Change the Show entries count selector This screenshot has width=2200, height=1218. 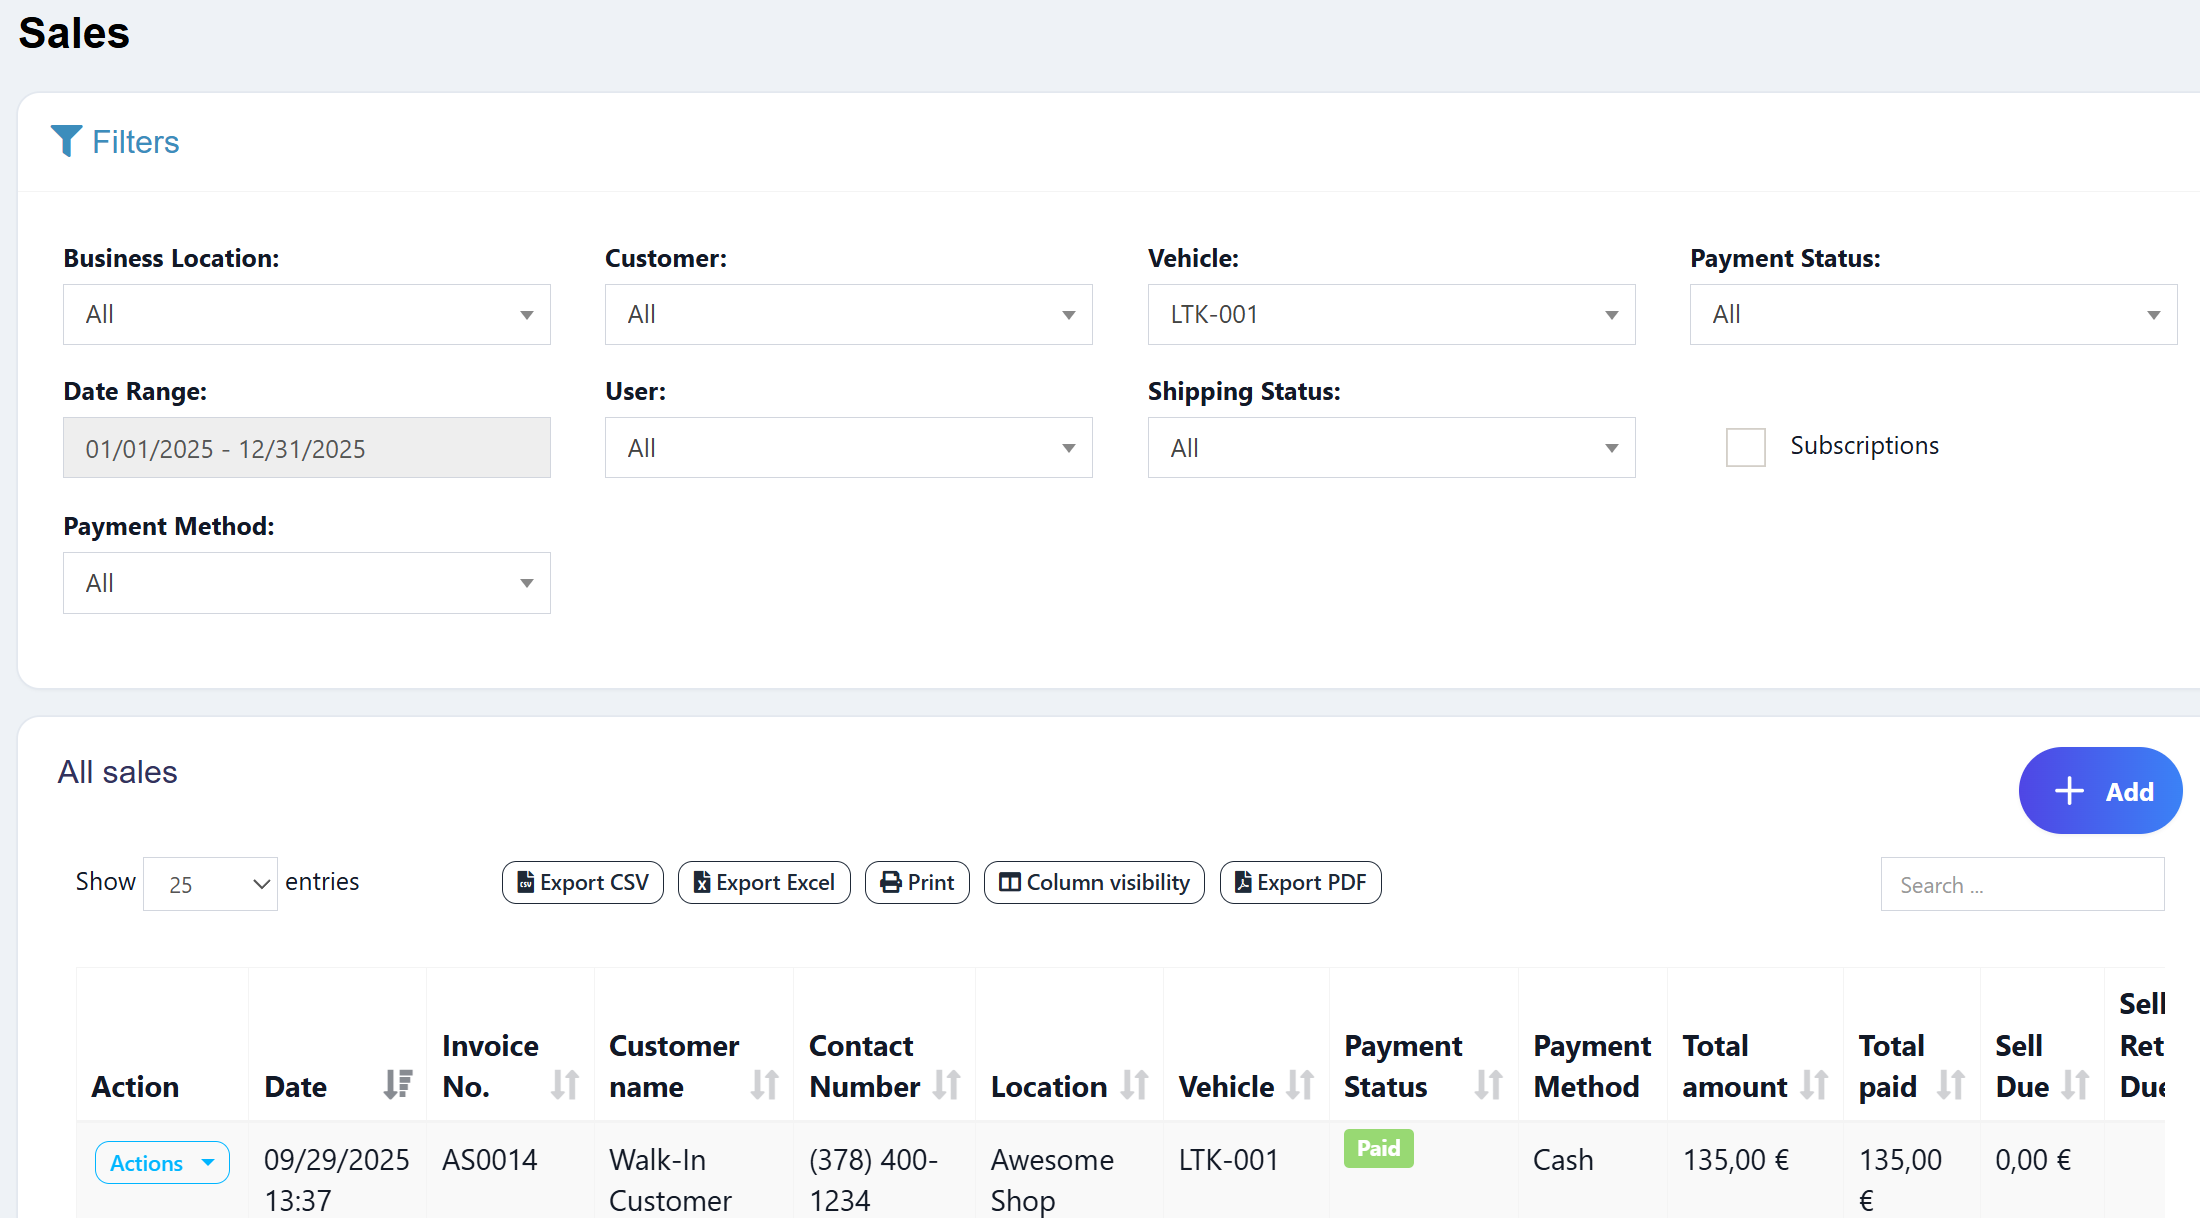[x=210, y=884]
